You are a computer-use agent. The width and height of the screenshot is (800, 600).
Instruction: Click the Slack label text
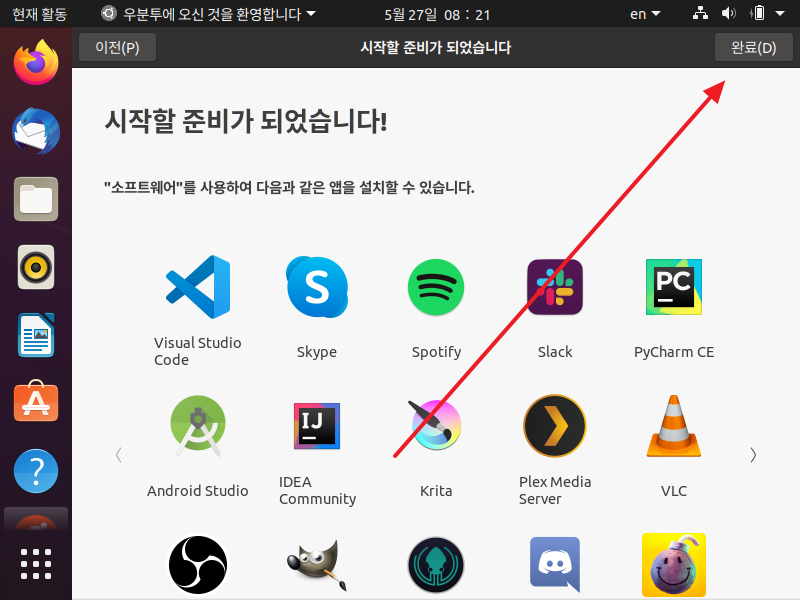point(555,352)
